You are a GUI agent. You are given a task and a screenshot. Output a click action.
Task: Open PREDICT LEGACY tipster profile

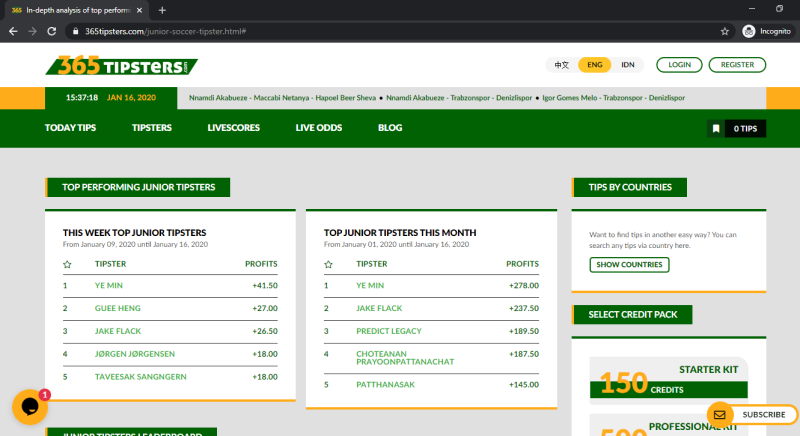(x=389, y=331)
